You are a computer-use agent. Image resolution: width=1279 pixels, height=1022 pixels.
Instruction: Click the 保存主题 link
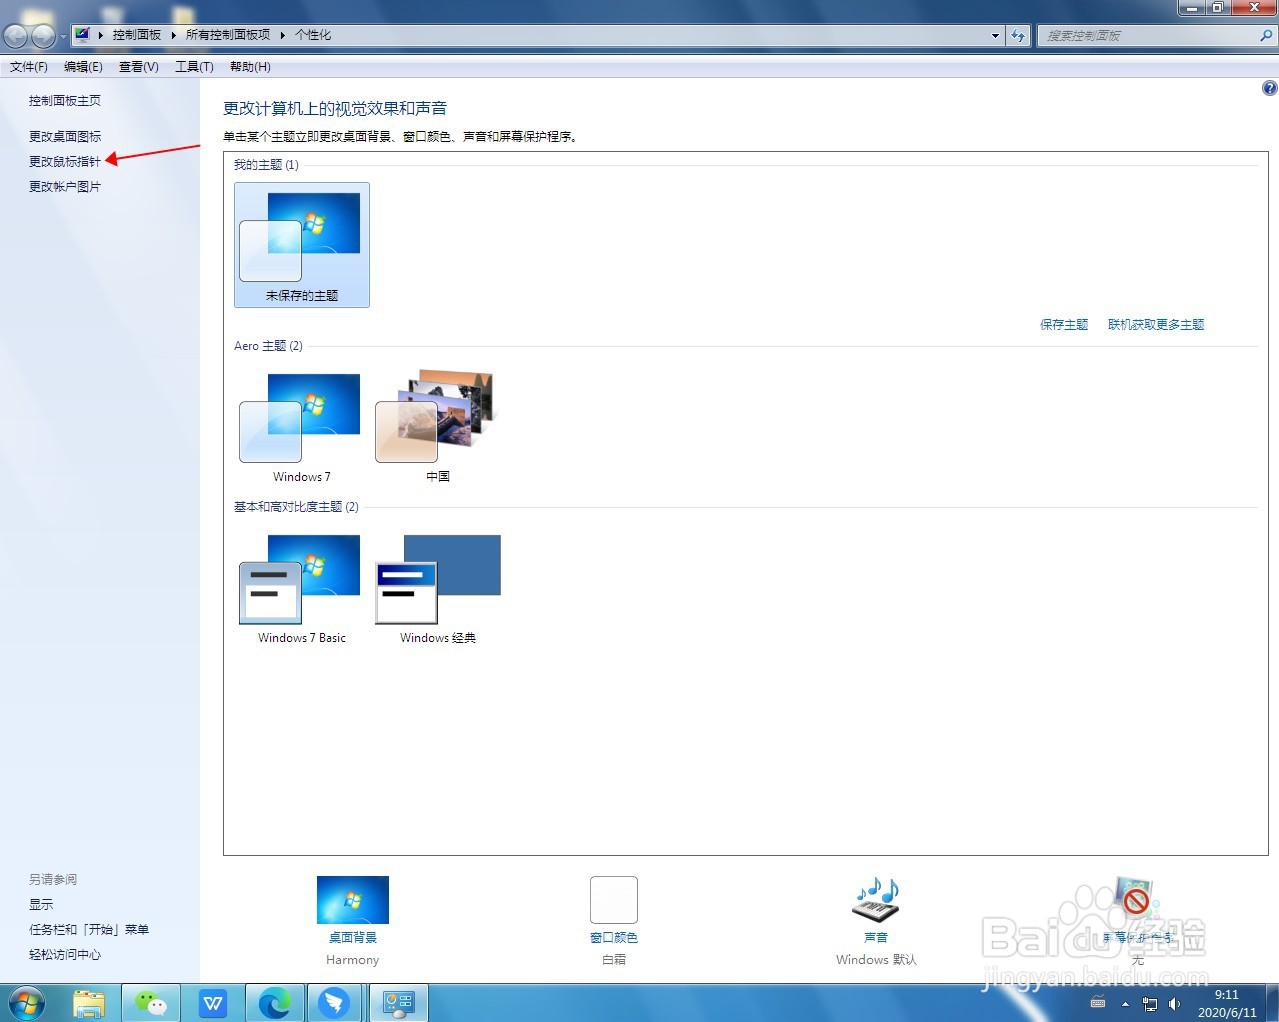tap(1063, 324)
